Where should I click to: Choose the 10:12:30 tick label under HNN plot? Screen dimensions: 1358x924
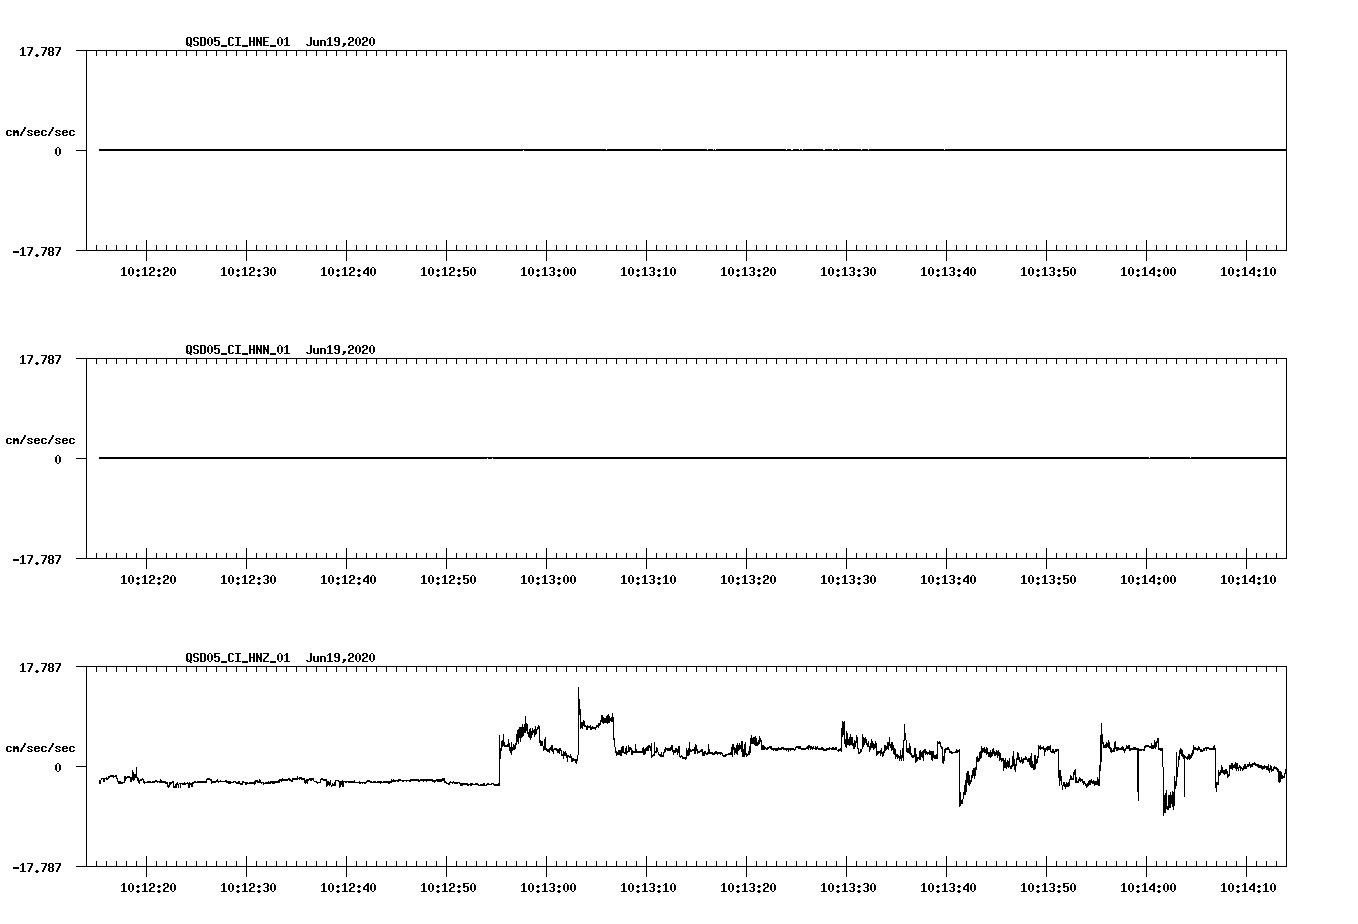(248, 580)
